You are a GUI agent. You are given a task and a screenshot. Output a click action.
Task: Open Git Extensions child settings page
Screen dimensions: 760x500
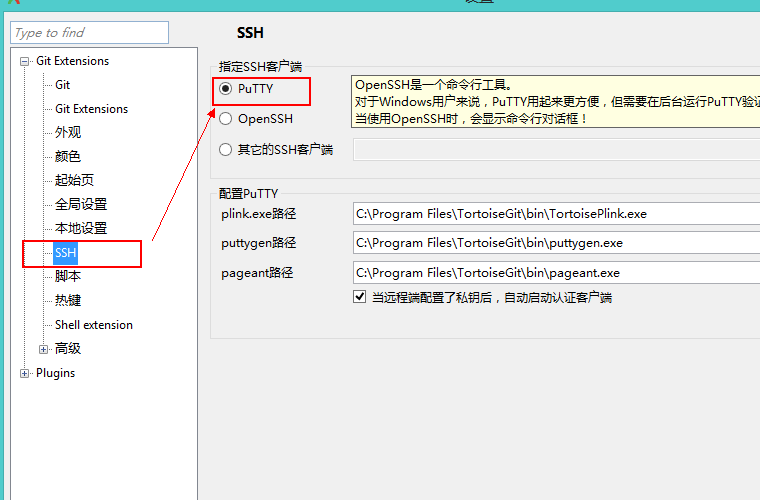pyautogui.click(x=91, y=109)
